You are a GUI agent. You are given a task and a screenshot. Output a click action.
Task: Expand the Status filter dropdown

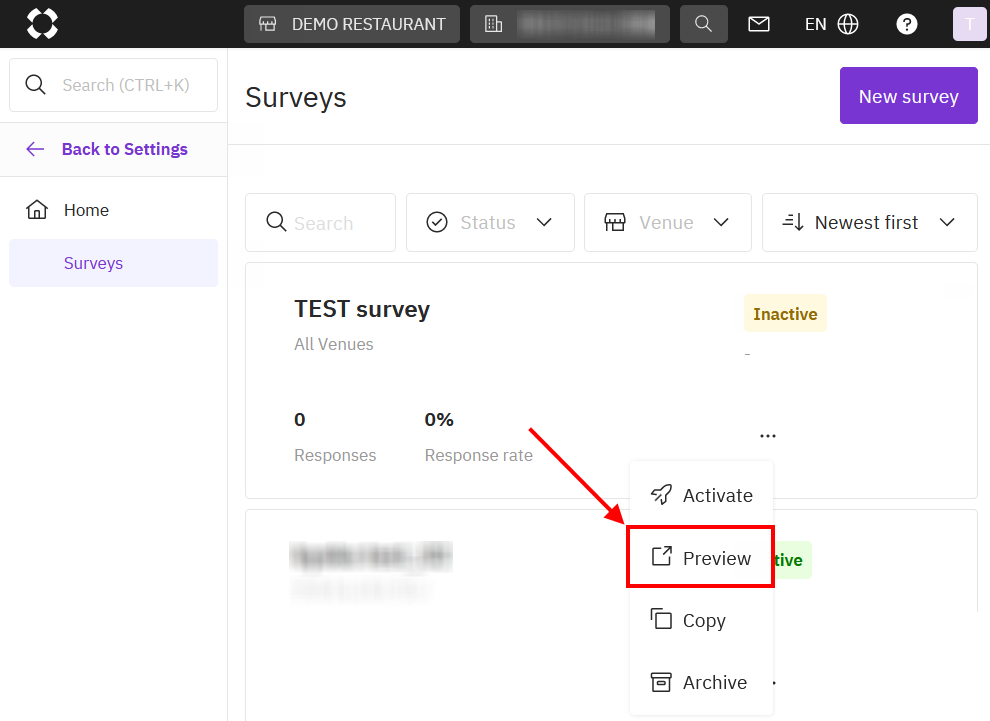pyautogui.click(x=490, y=222)
